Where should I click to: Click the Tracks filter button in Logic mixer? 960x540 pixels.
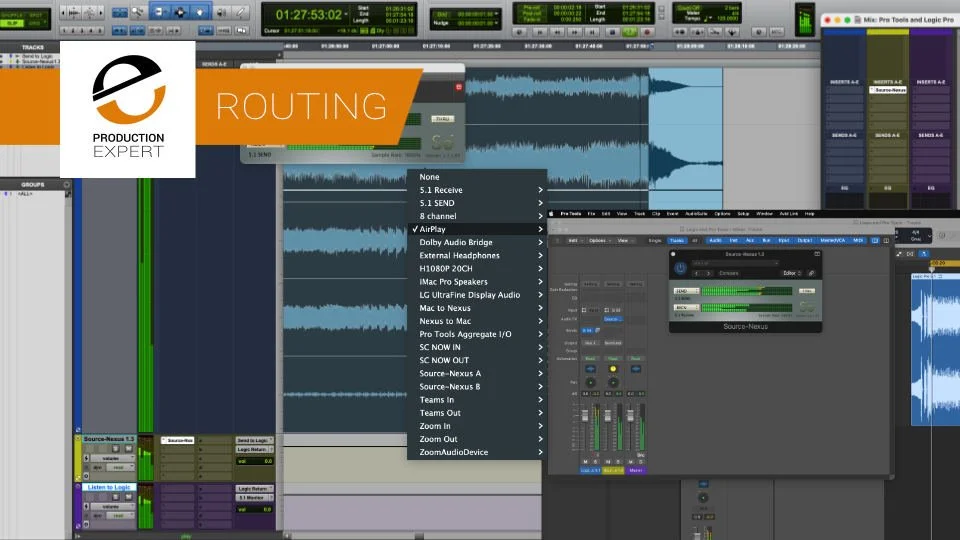point(677,241)
